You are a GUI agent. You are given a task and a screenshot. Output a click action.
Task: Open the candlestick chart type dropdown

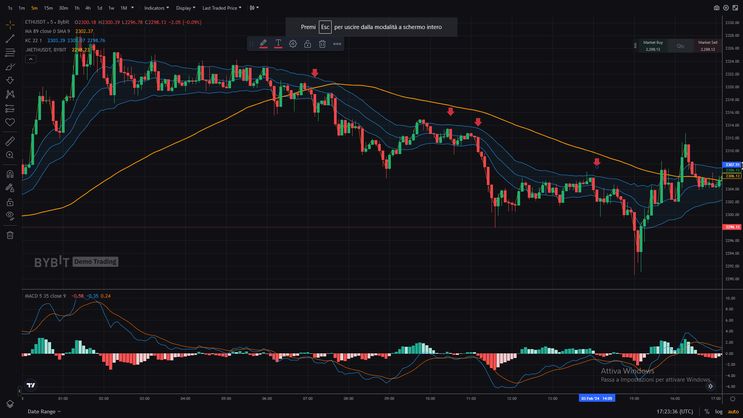[254, 8]
